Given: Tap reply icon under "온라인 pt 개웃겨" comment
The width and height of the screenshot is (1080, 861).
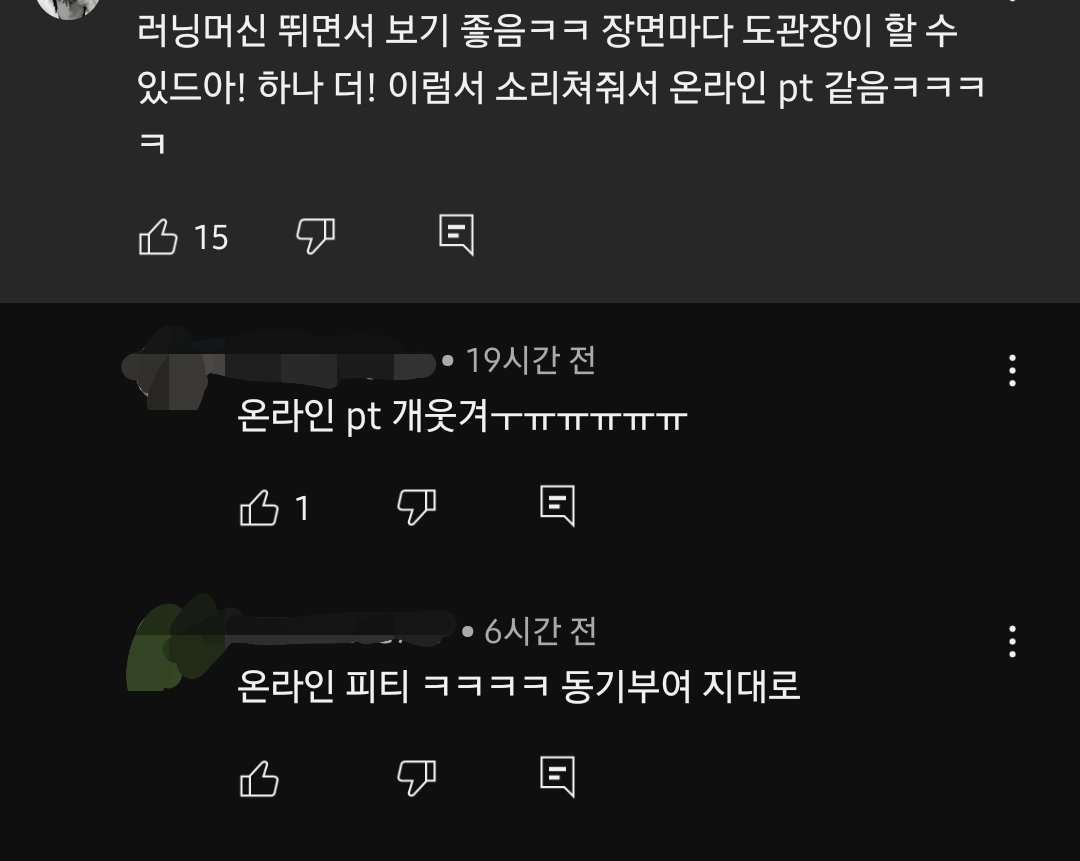Looking at the screenshot, I should pyautogui.click(x=557, y=506).
